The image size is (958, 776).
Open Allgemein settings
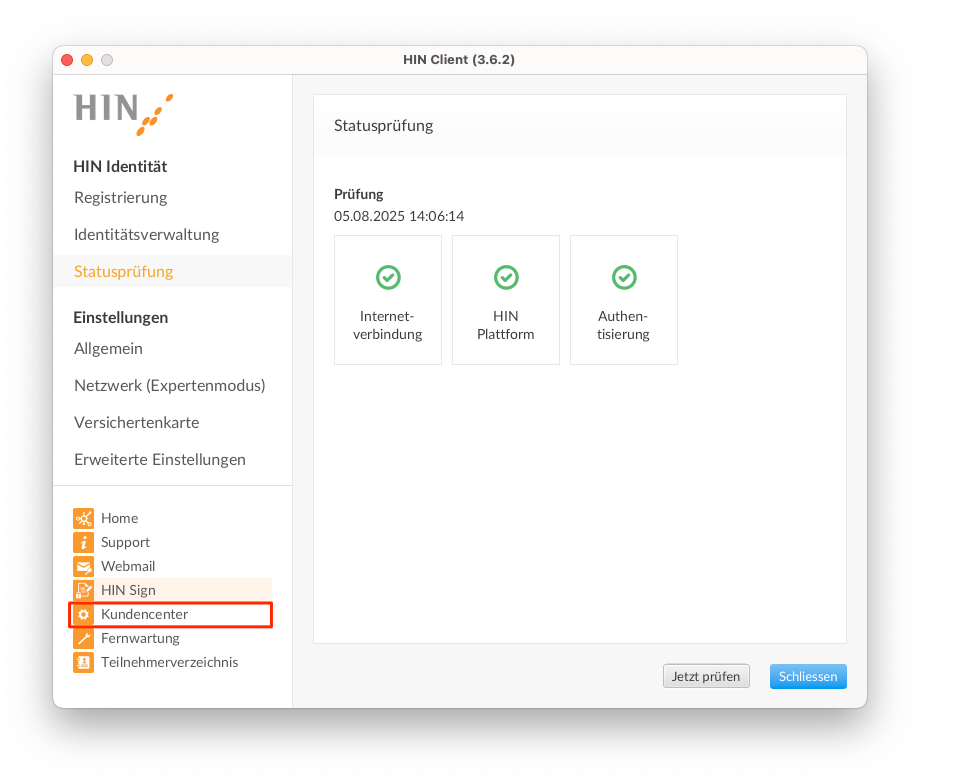[108, 348]
